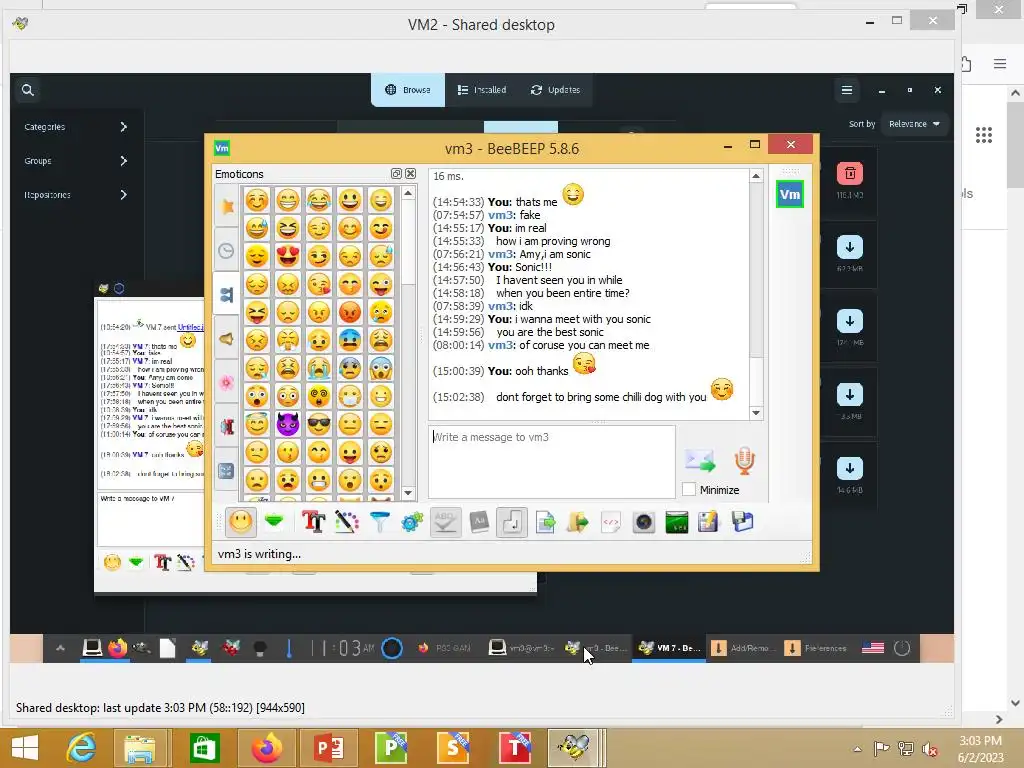Save chat with floppy pencil icon
The image size is (1024, 768).
pyautogui.click(x=709, y=522)
